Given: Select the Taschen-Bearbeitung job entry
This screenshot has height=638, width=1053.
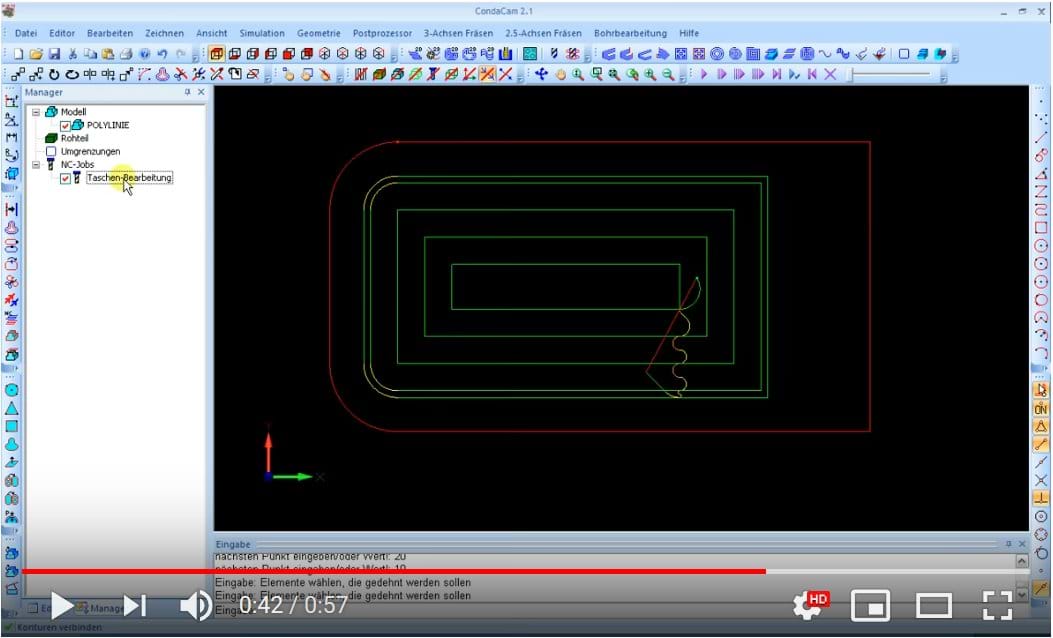Looking at the screenshot, I should [x=129, y=178].
